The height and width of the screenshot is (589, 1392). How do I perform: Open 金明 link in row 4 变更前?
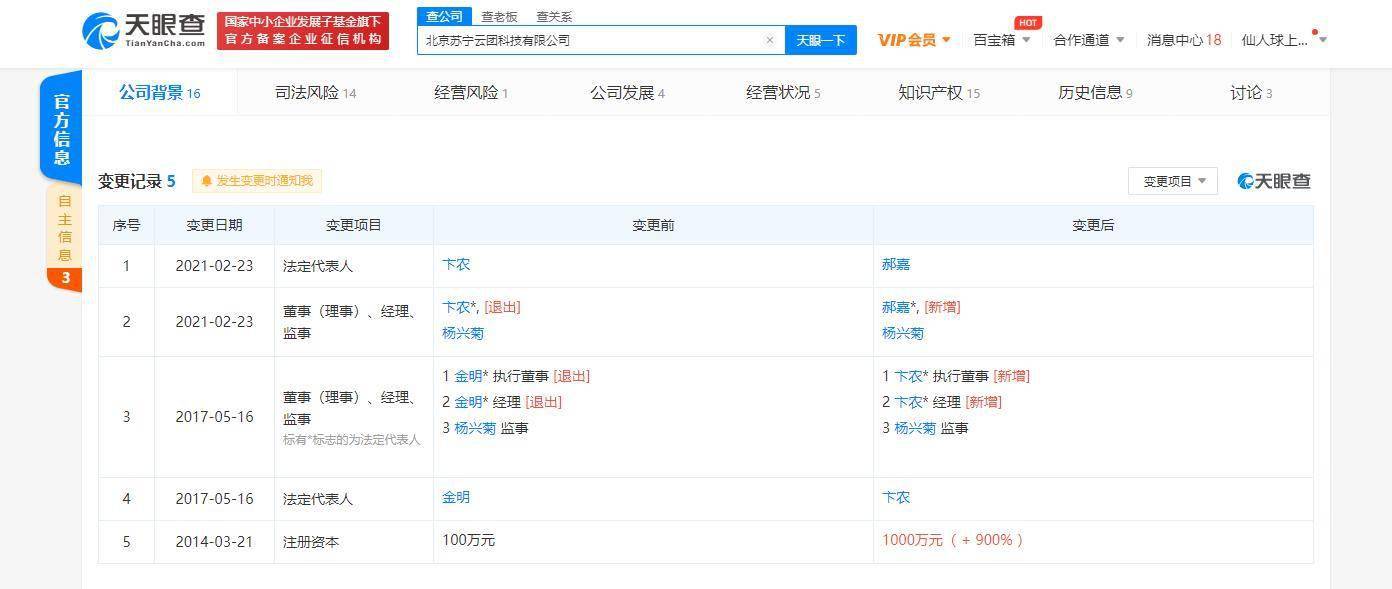tap(456, 497)
